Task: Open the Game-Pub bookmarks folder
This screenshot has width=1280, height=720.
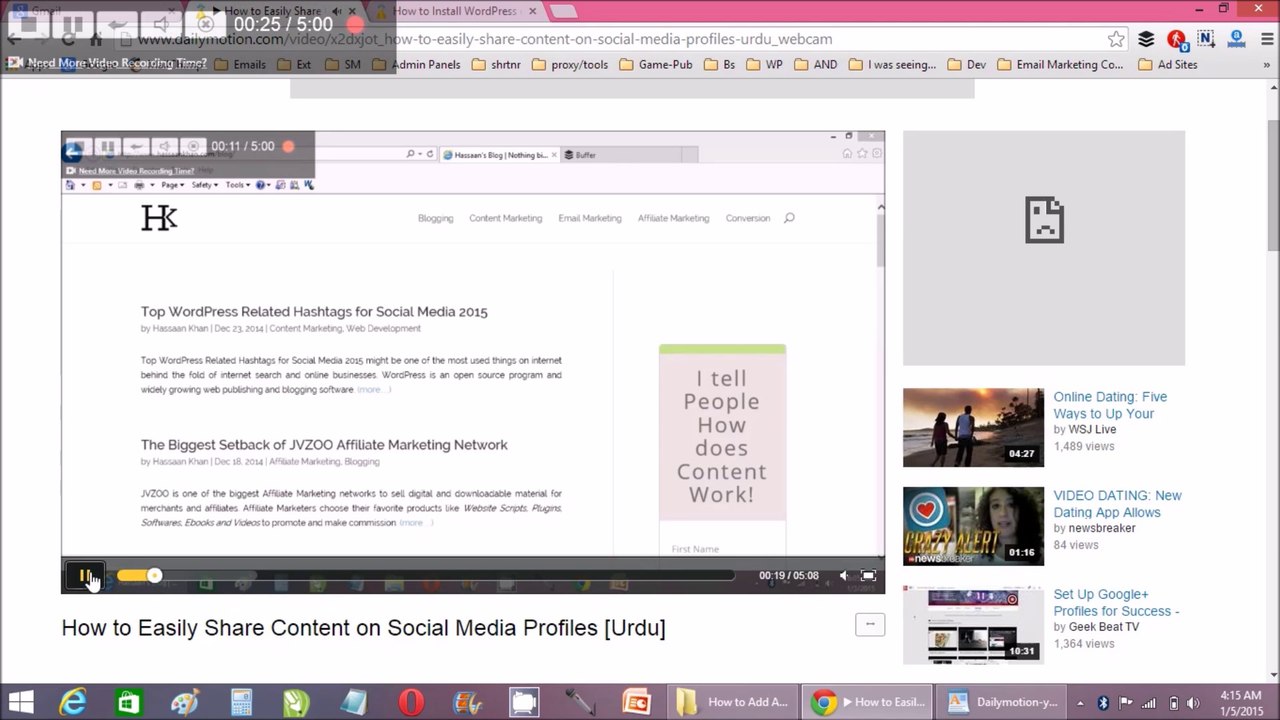Action: (656, 65)
